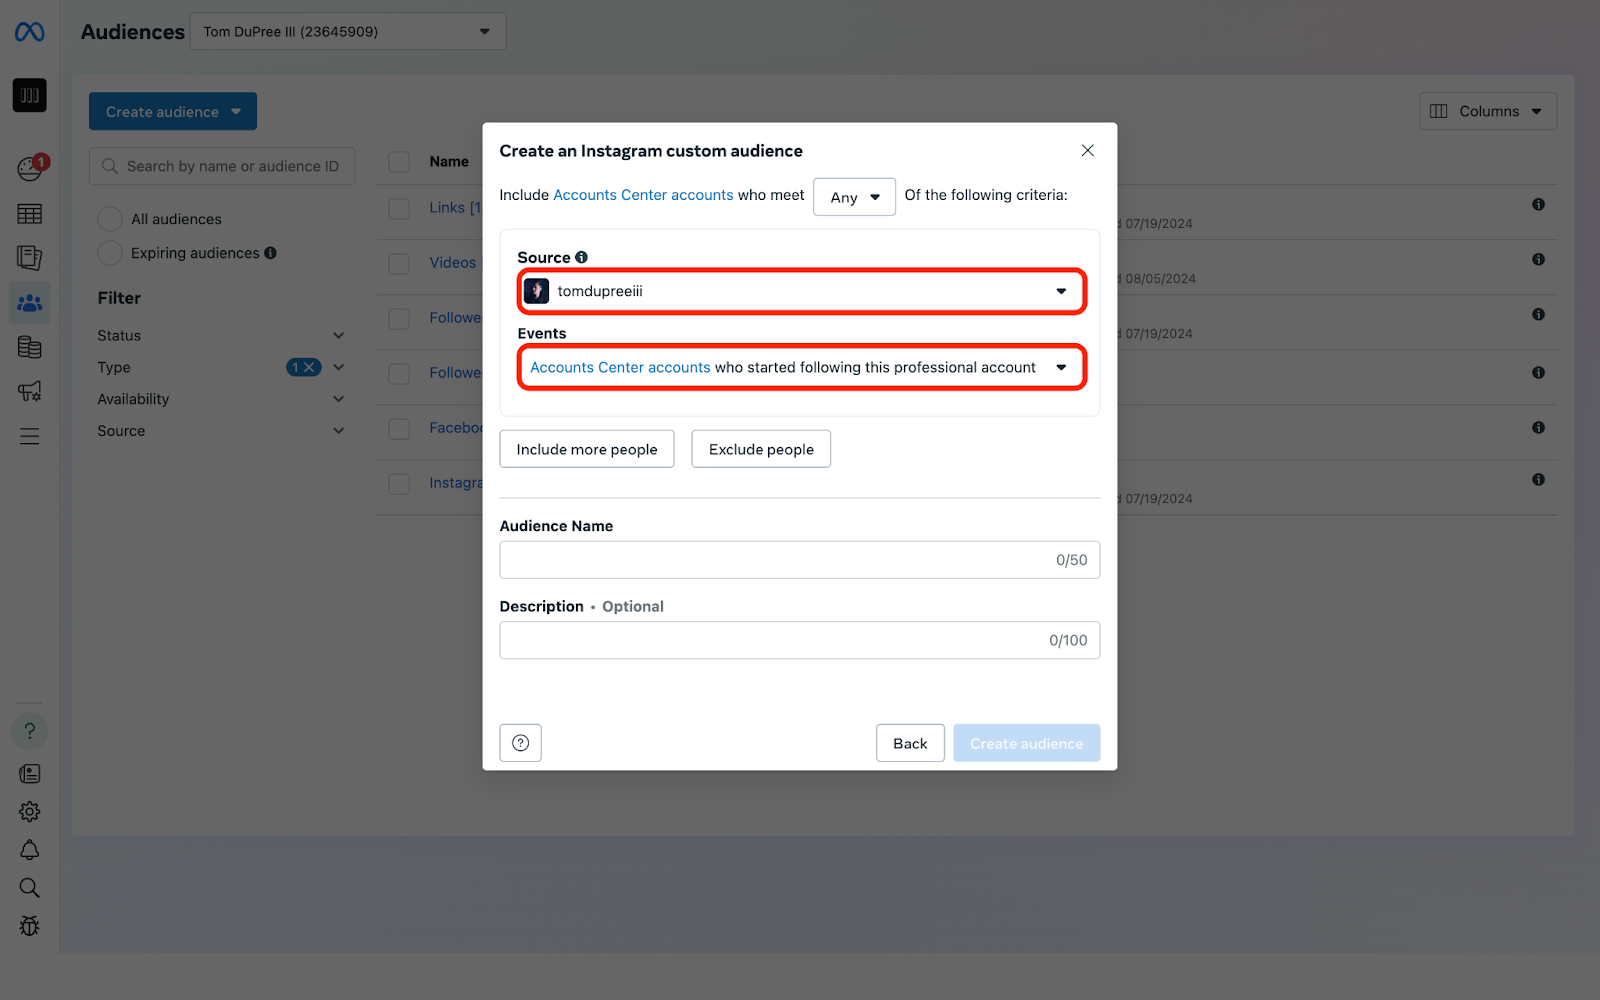Click the Exclude people button
Image resolution: width=1600 pixels, height=1000 pixels.
[x=761, y=449]
